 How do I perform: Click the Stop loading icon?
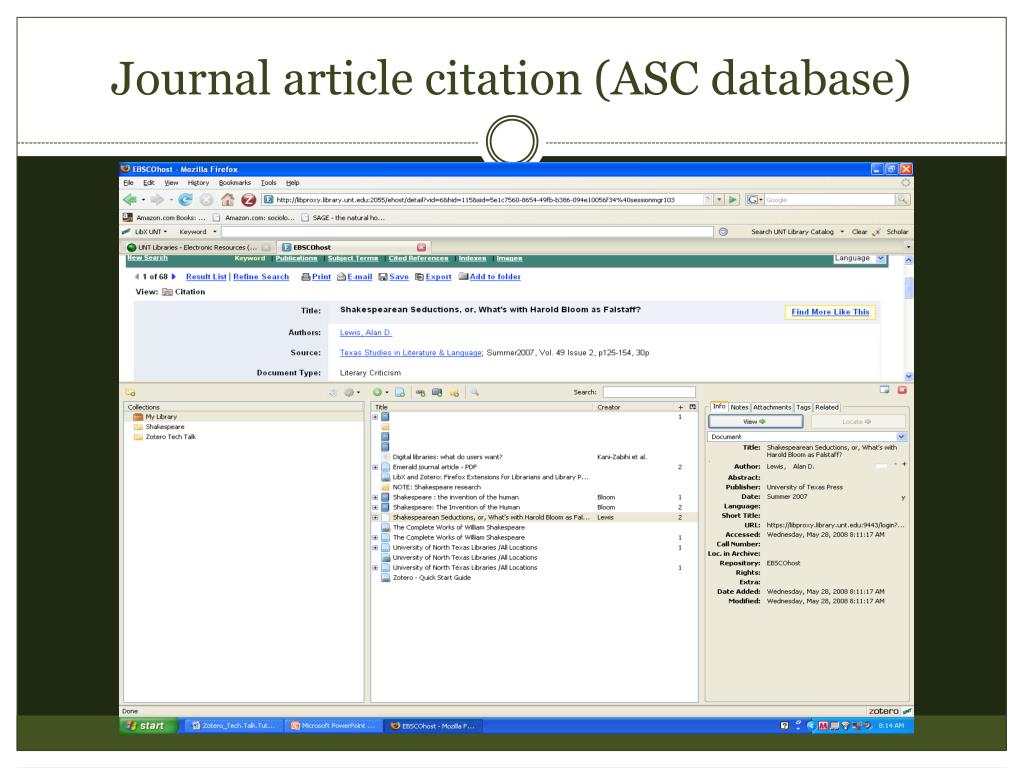click(206, 199)
